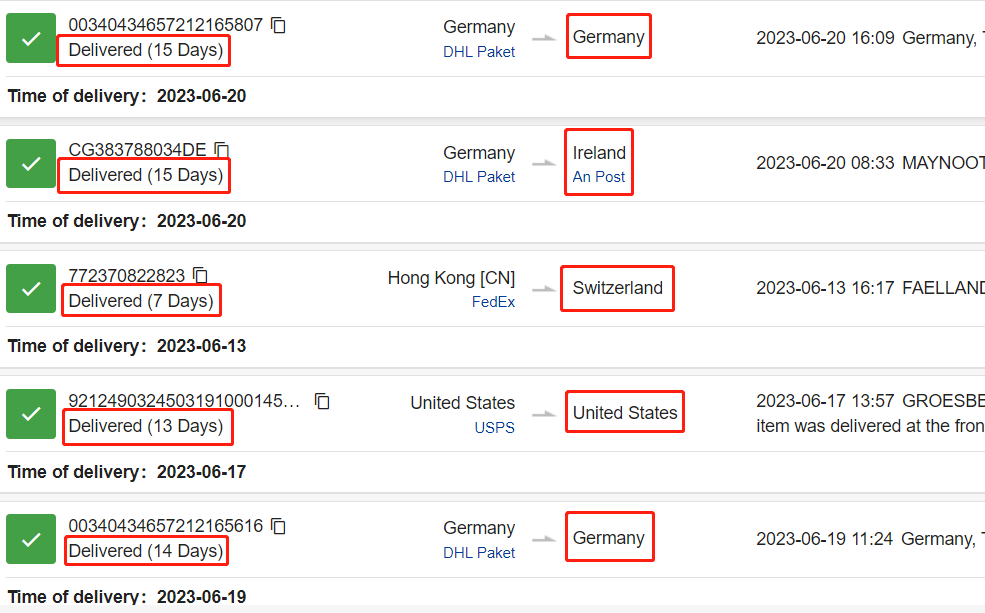This screenshot has height=613, width=985.
Task: Open the DHL Paket link in the first row
Action: [479, 52]
